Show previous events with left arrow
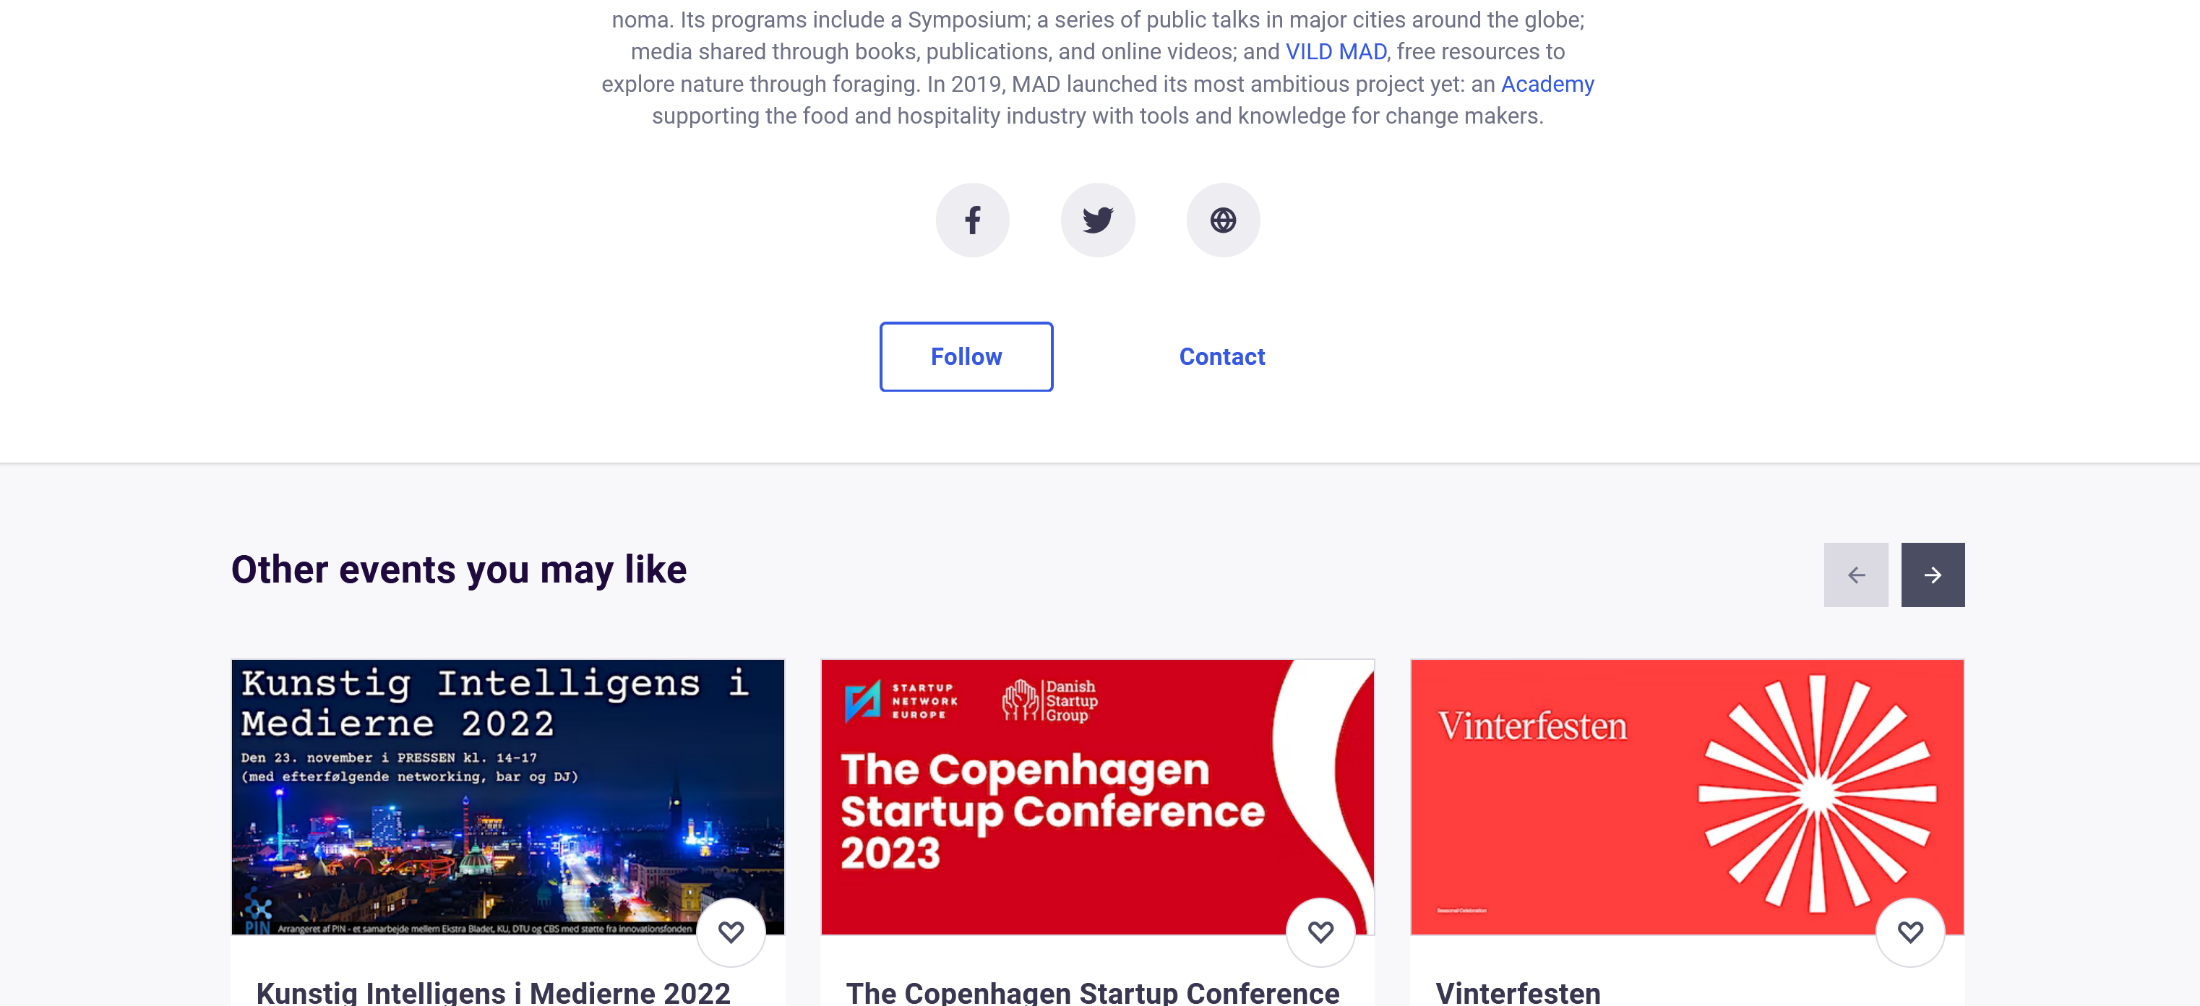2200x1006 pixels. [x=1856, y=575]
